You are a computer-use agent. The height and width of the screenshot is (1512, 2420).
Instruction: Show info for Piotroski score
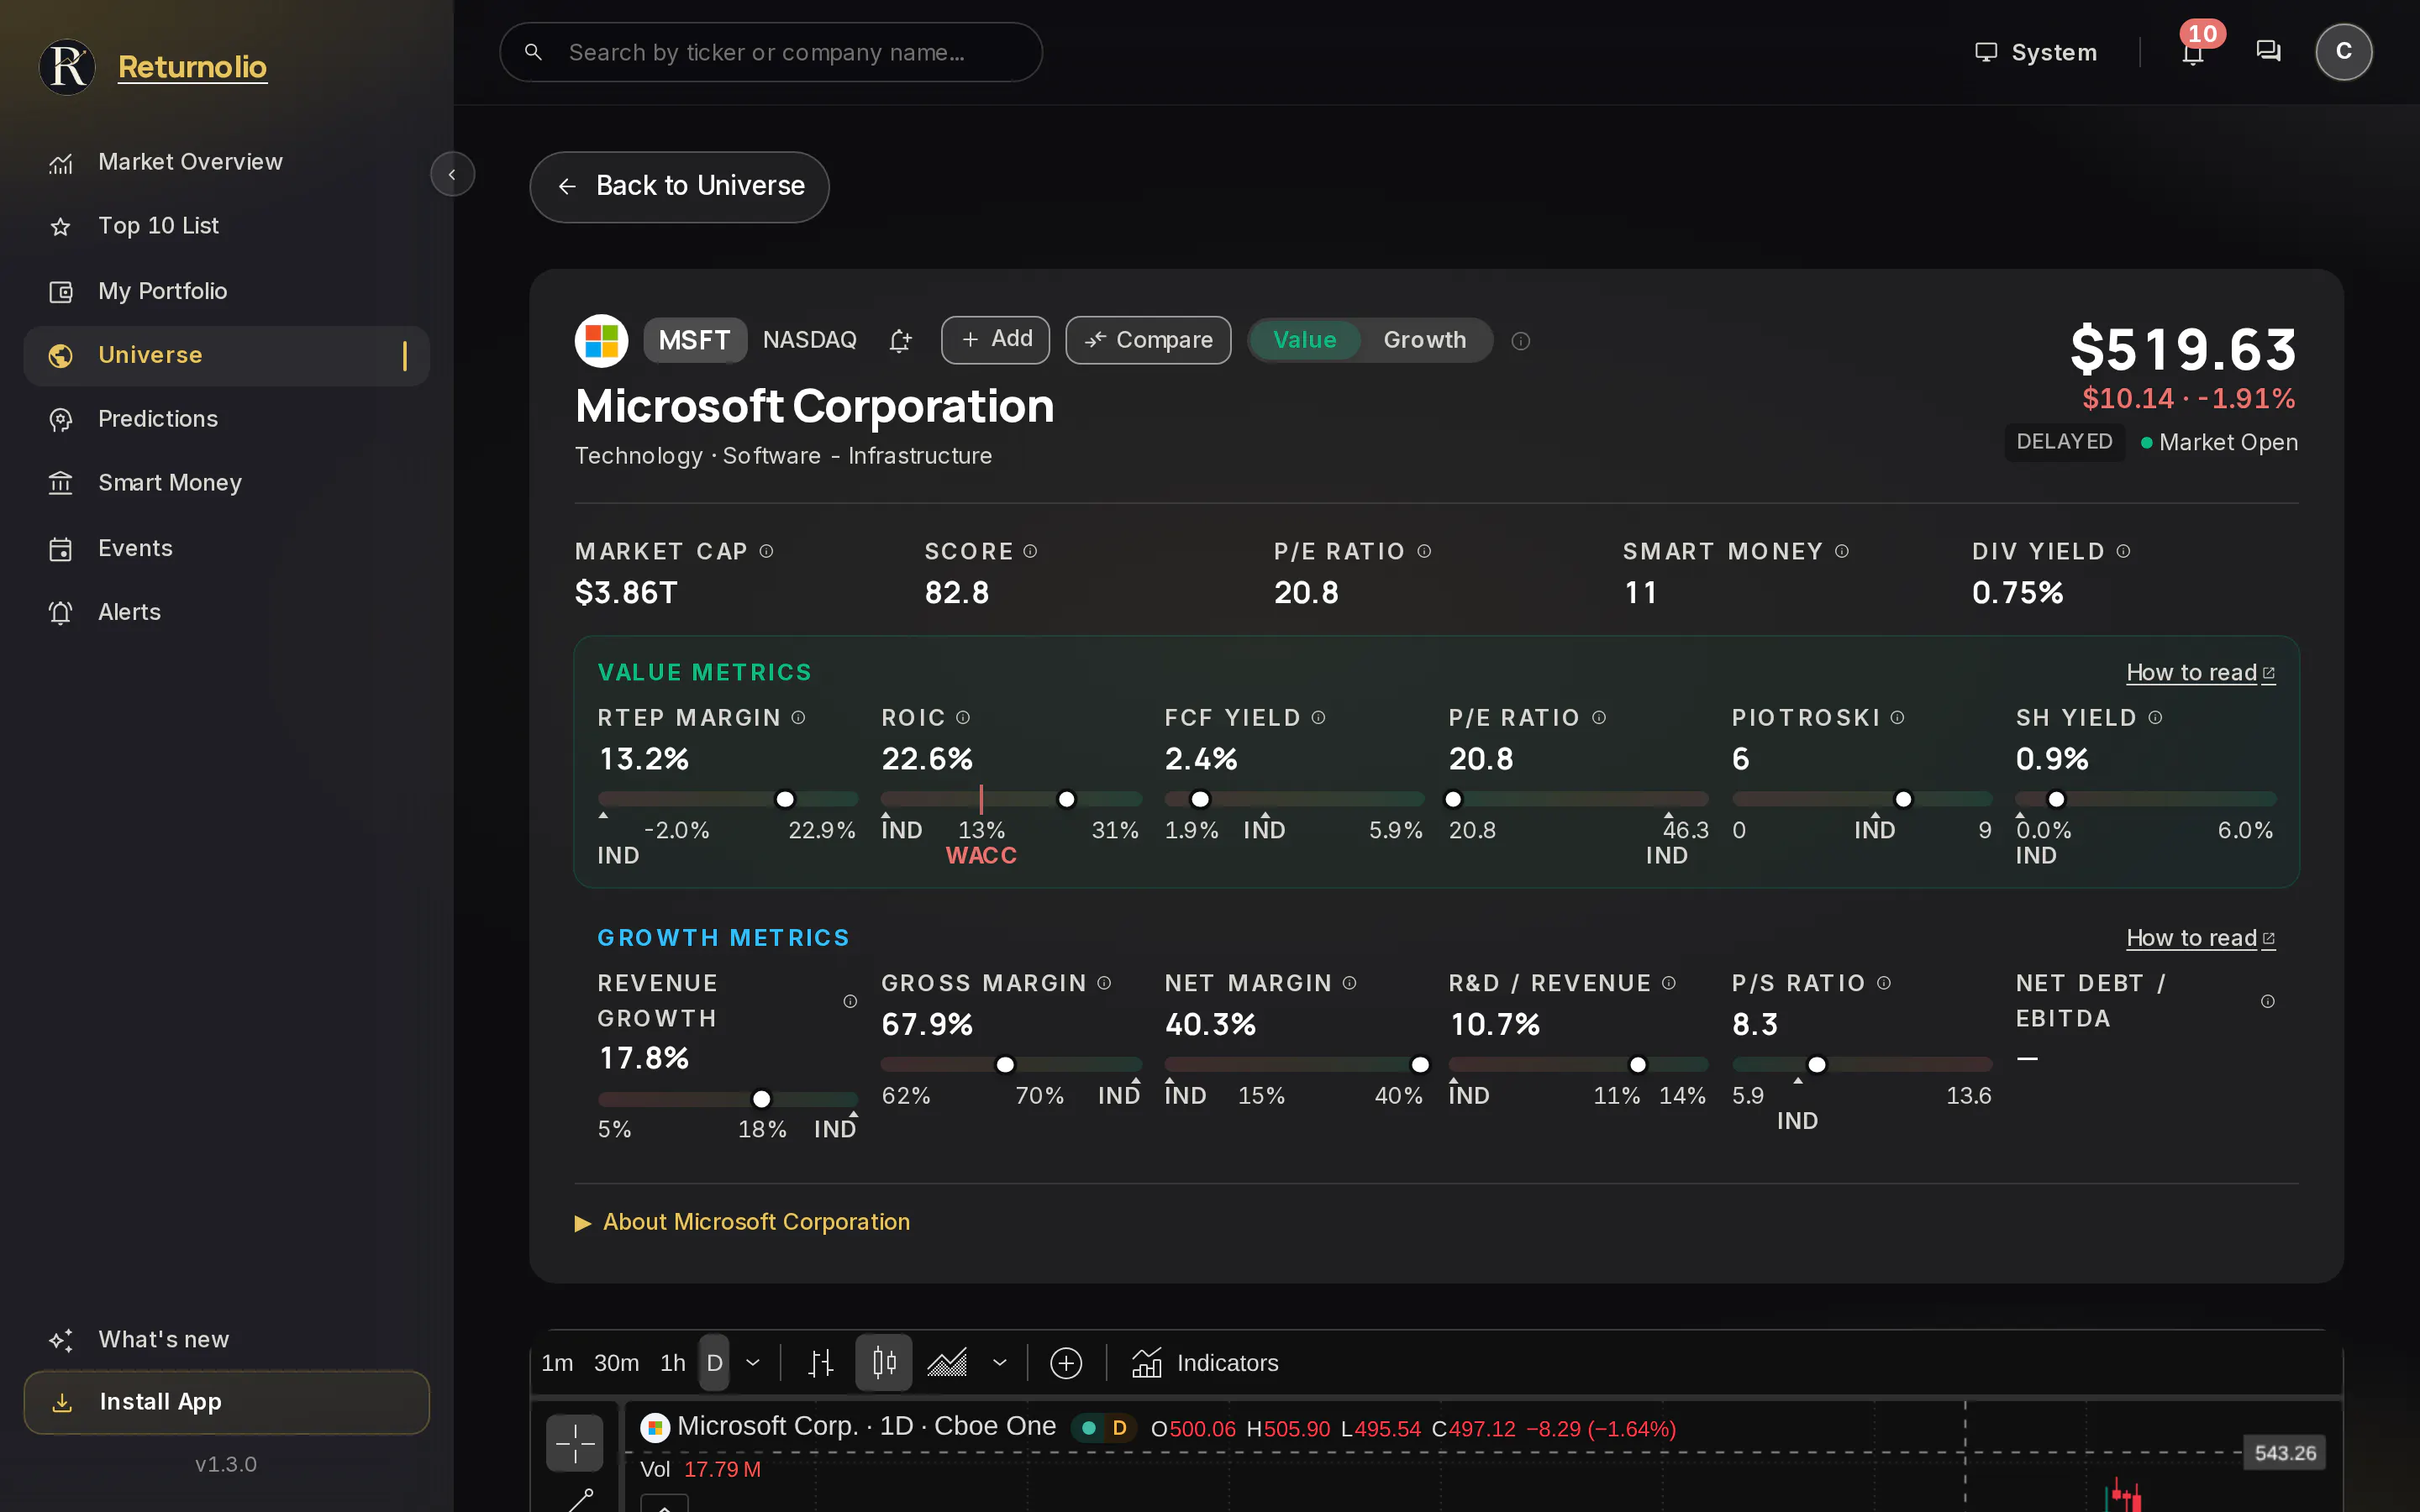(1897, 717)
